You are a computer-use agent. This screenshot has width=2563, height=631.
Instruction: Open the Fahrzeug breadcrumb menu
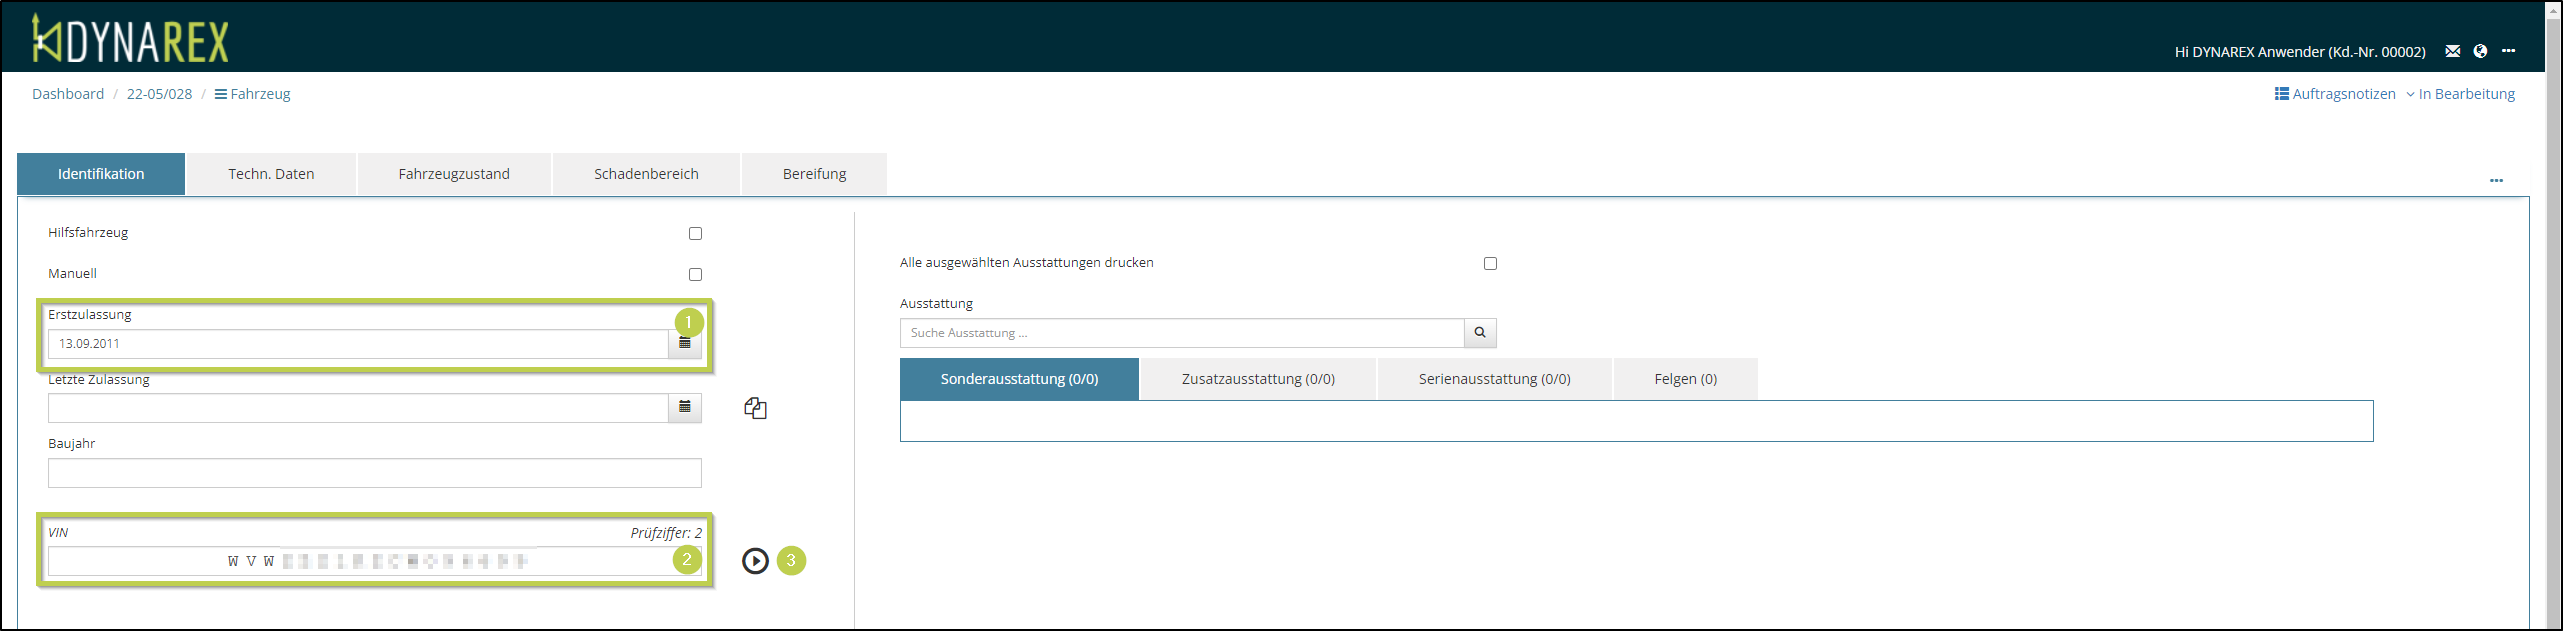point(252,94)
